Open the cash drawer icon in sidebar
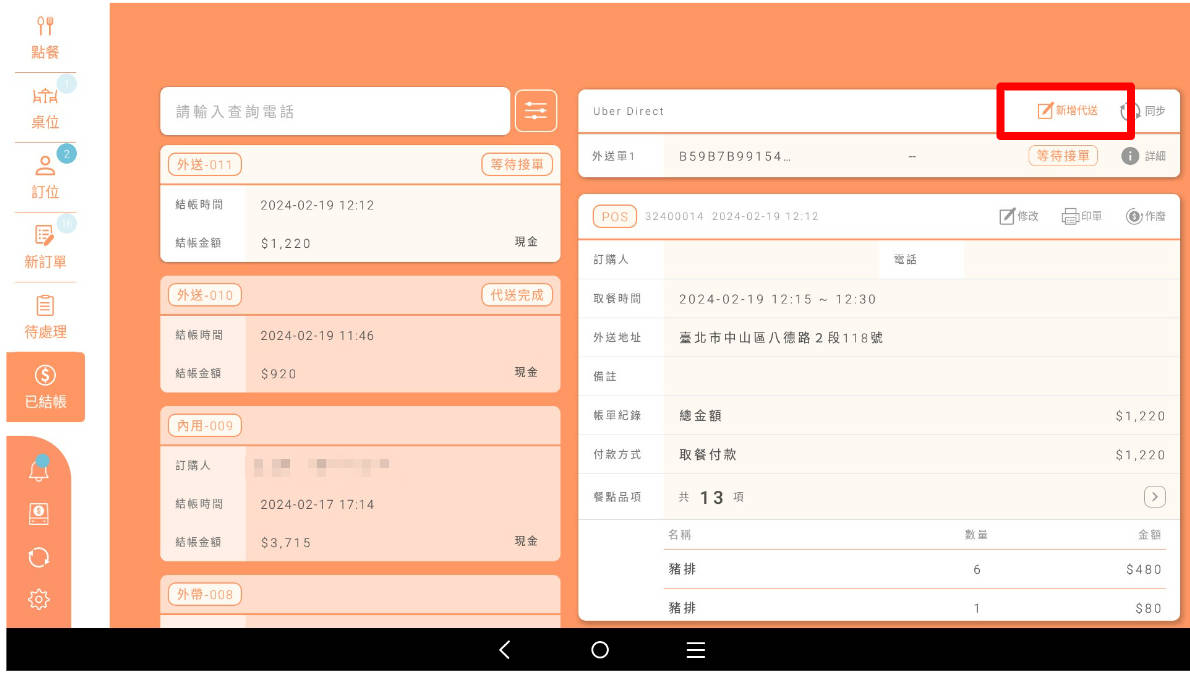The image size is (1190, 673). (39, 513)
